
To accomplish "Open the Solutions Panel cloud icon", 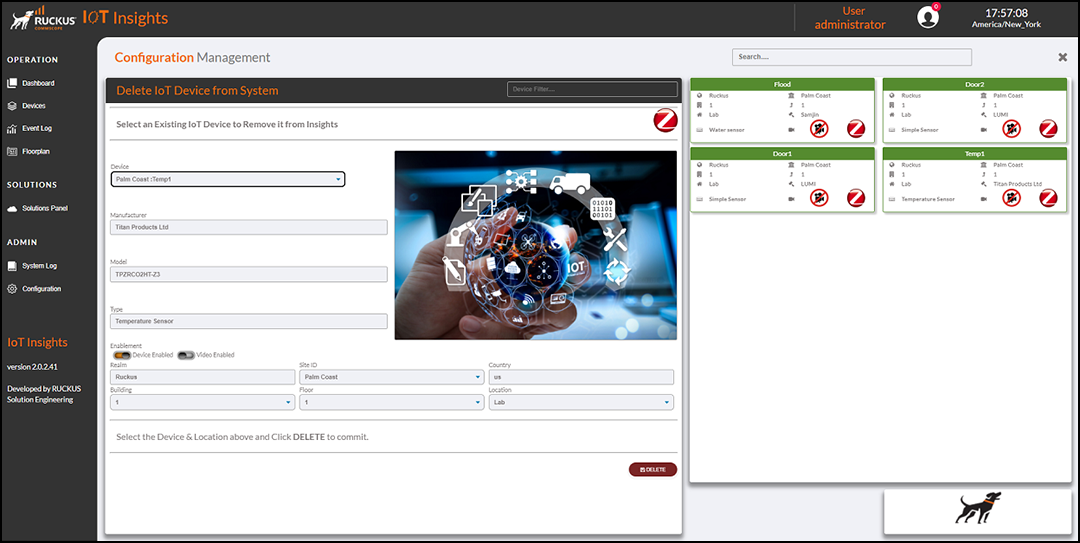I will (12, 208).
